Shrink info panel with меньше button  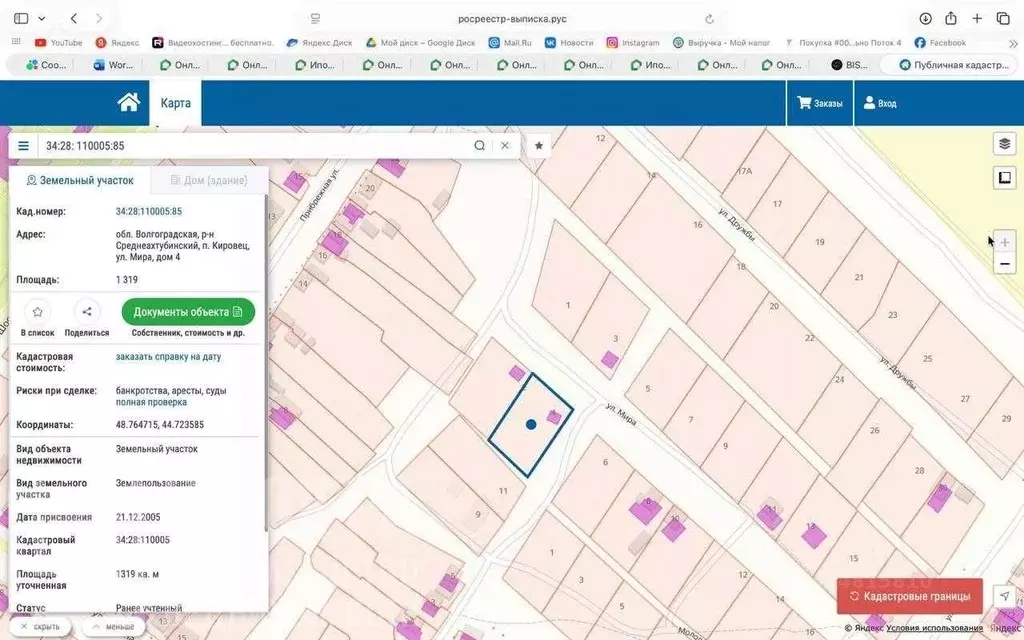pyautogui.click(x=112, y=627)
